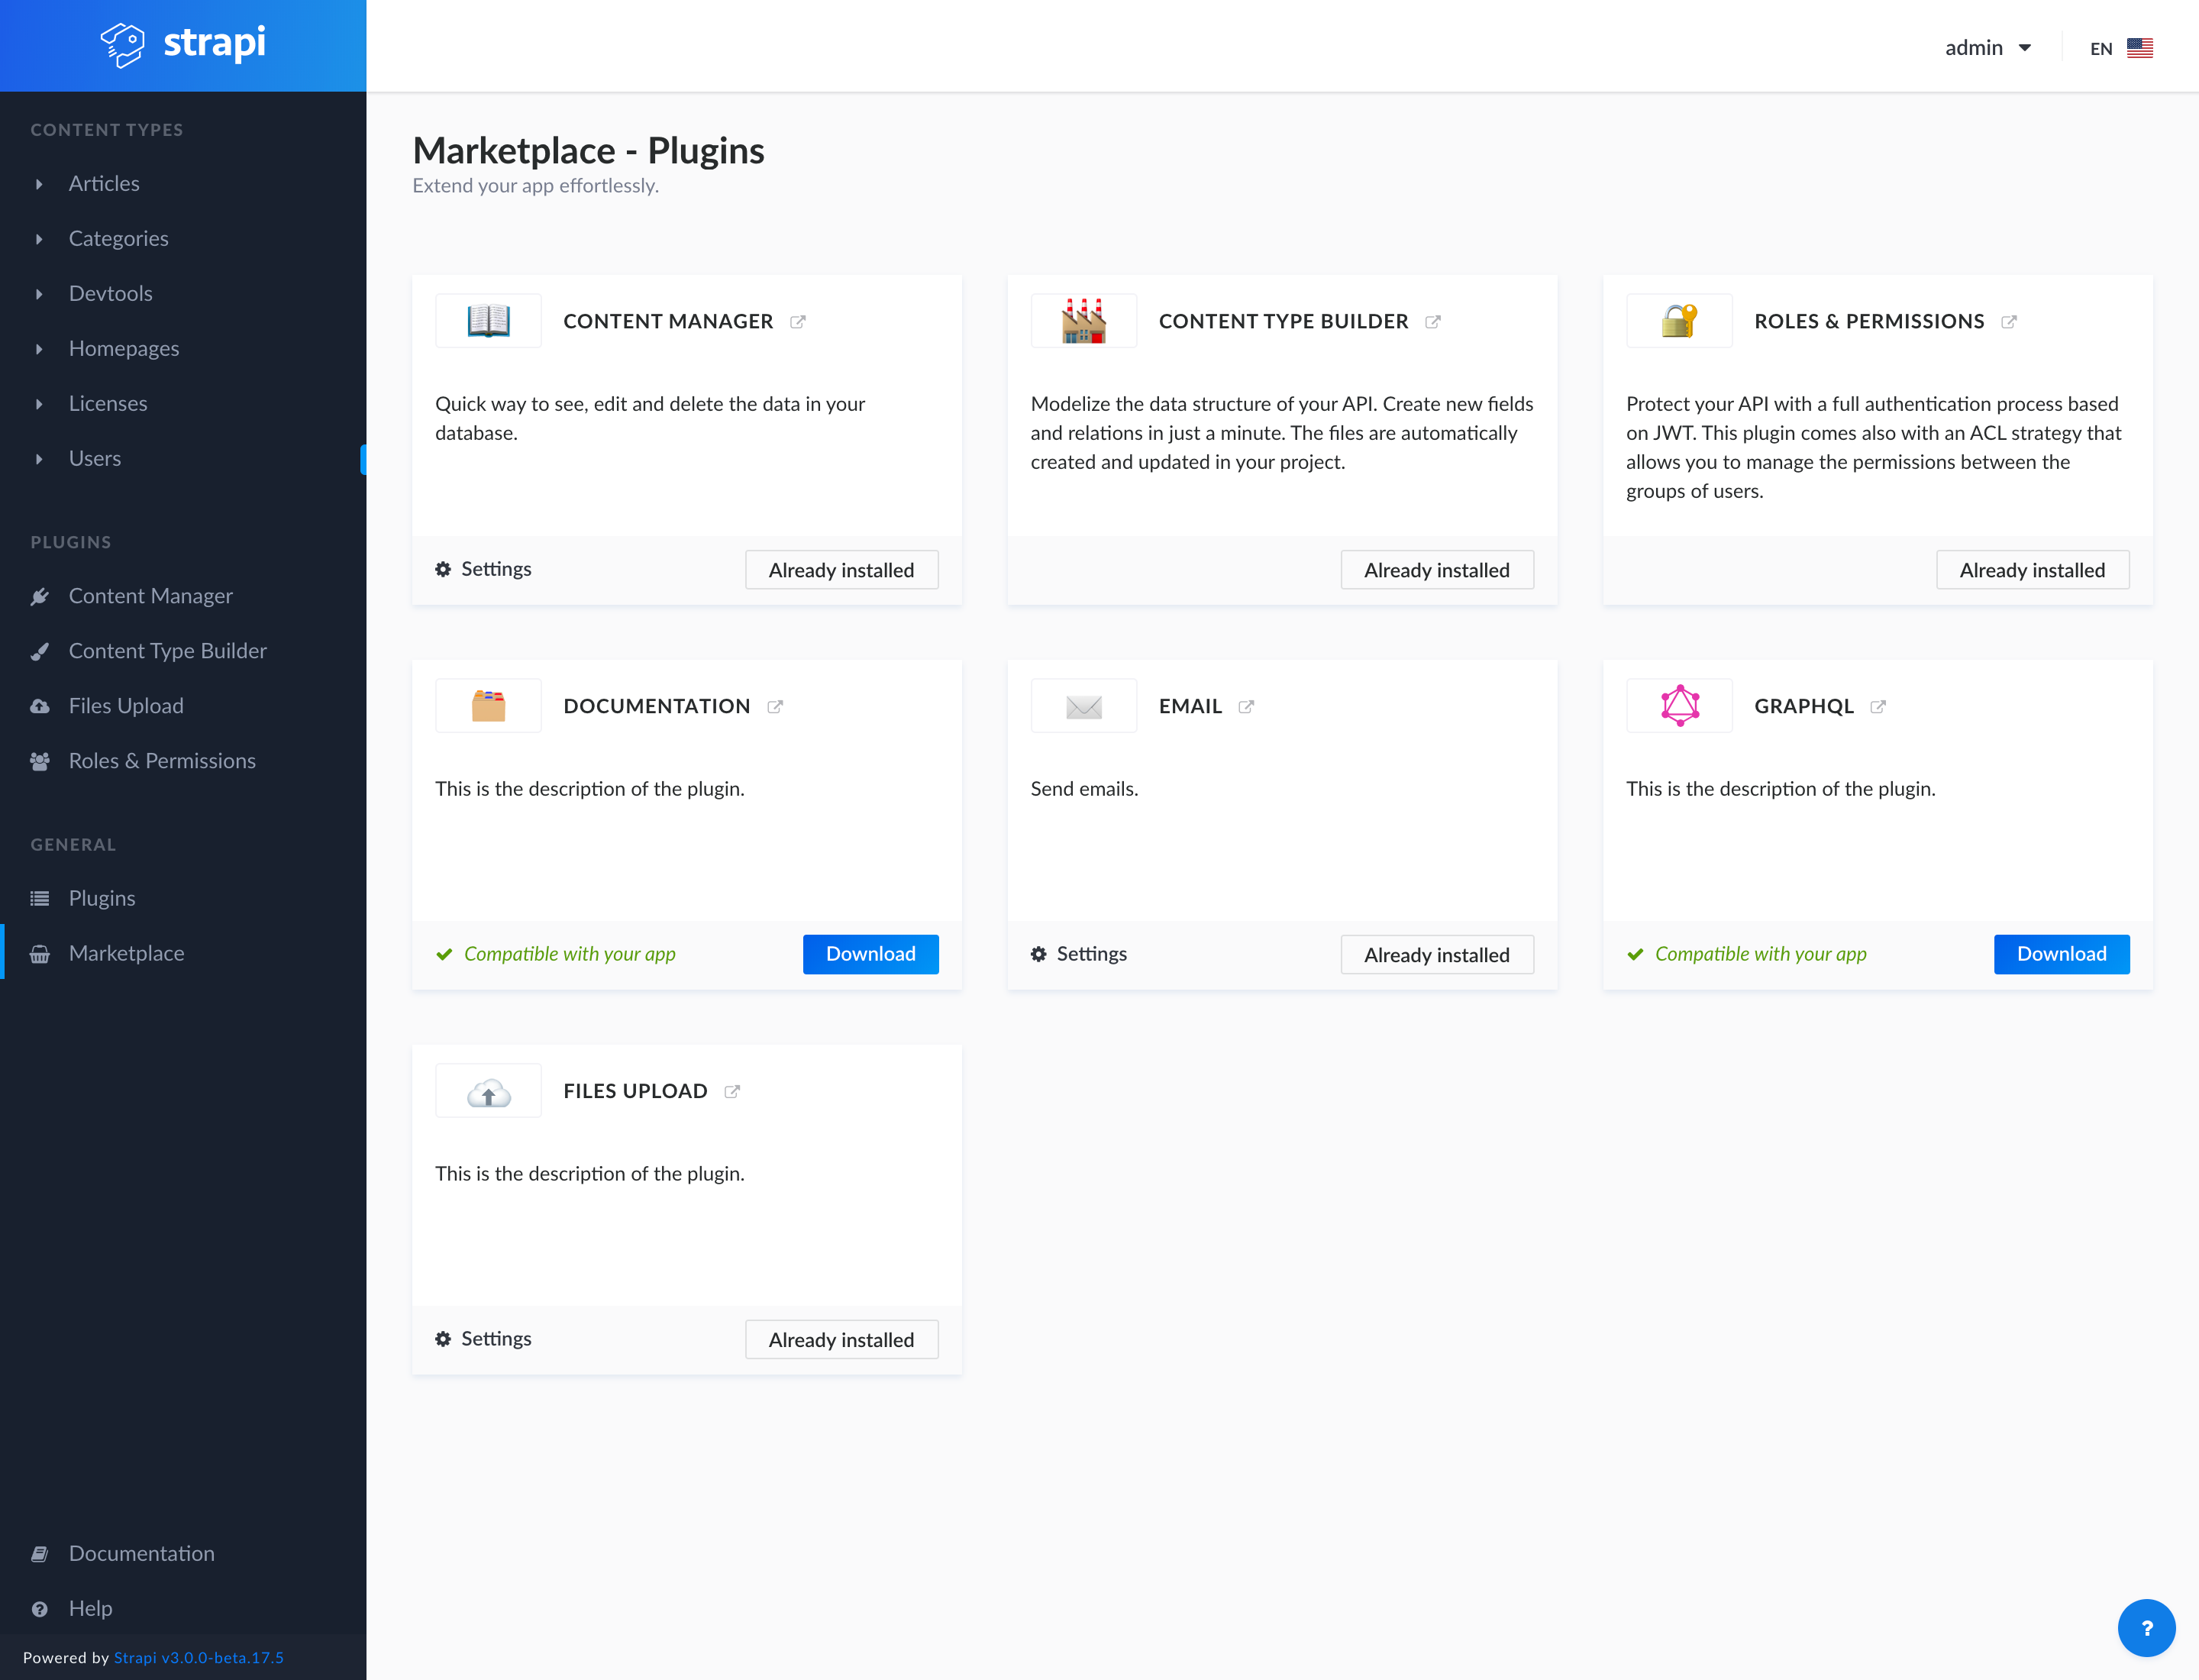Click Already installed on Roles & Permissions card
The image size is (2199, 1680).
[x=2033, y=570]
